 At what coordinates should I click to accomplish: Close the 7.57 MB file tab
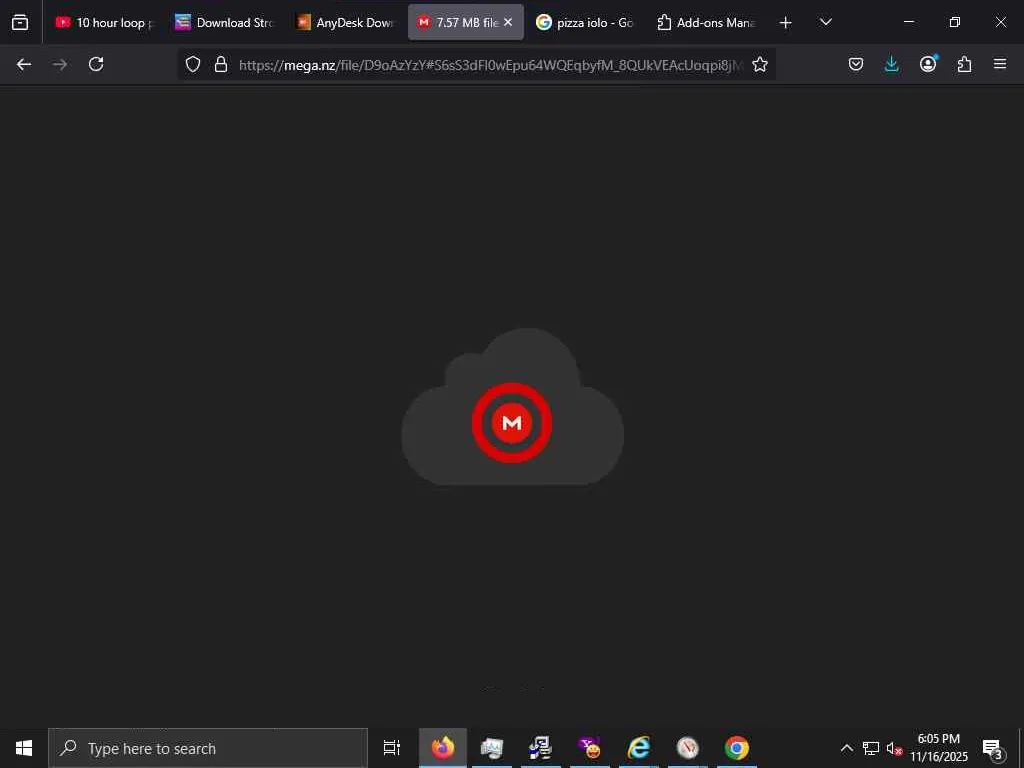click(508, 22)
